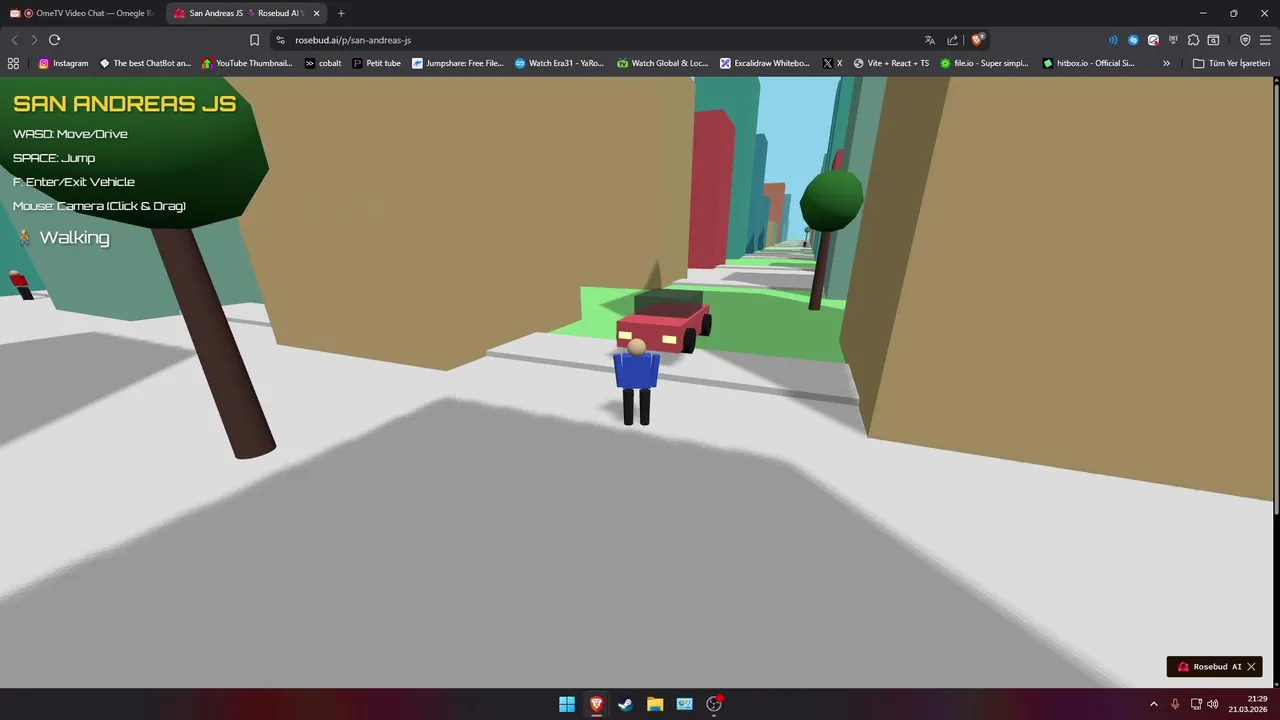Viewport: 1280px width, 720px height.
Task: Show hidden system tray icons
Action: (1153, 704)
